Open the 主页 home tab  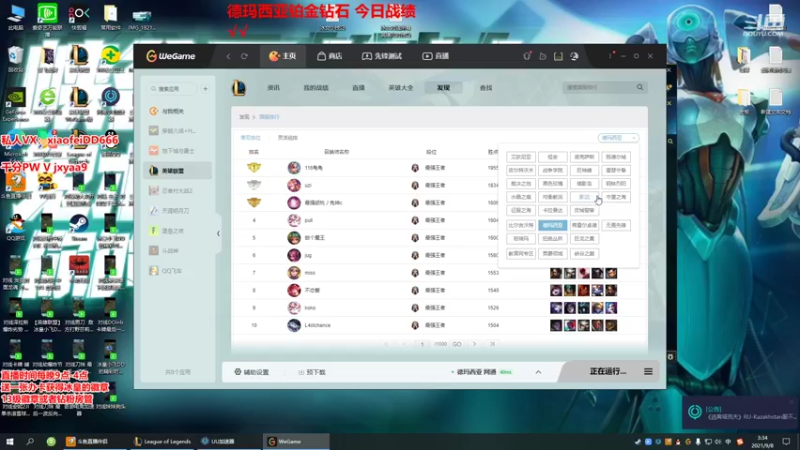coord(283,56)
